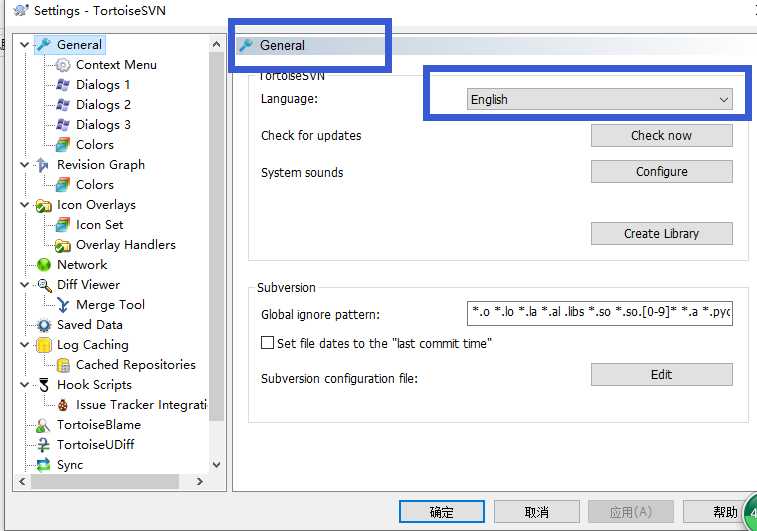757x531 pixels.
Task: Collapse the Log Caching tree node
Action: pyautogui.click(x=24, y=345)
